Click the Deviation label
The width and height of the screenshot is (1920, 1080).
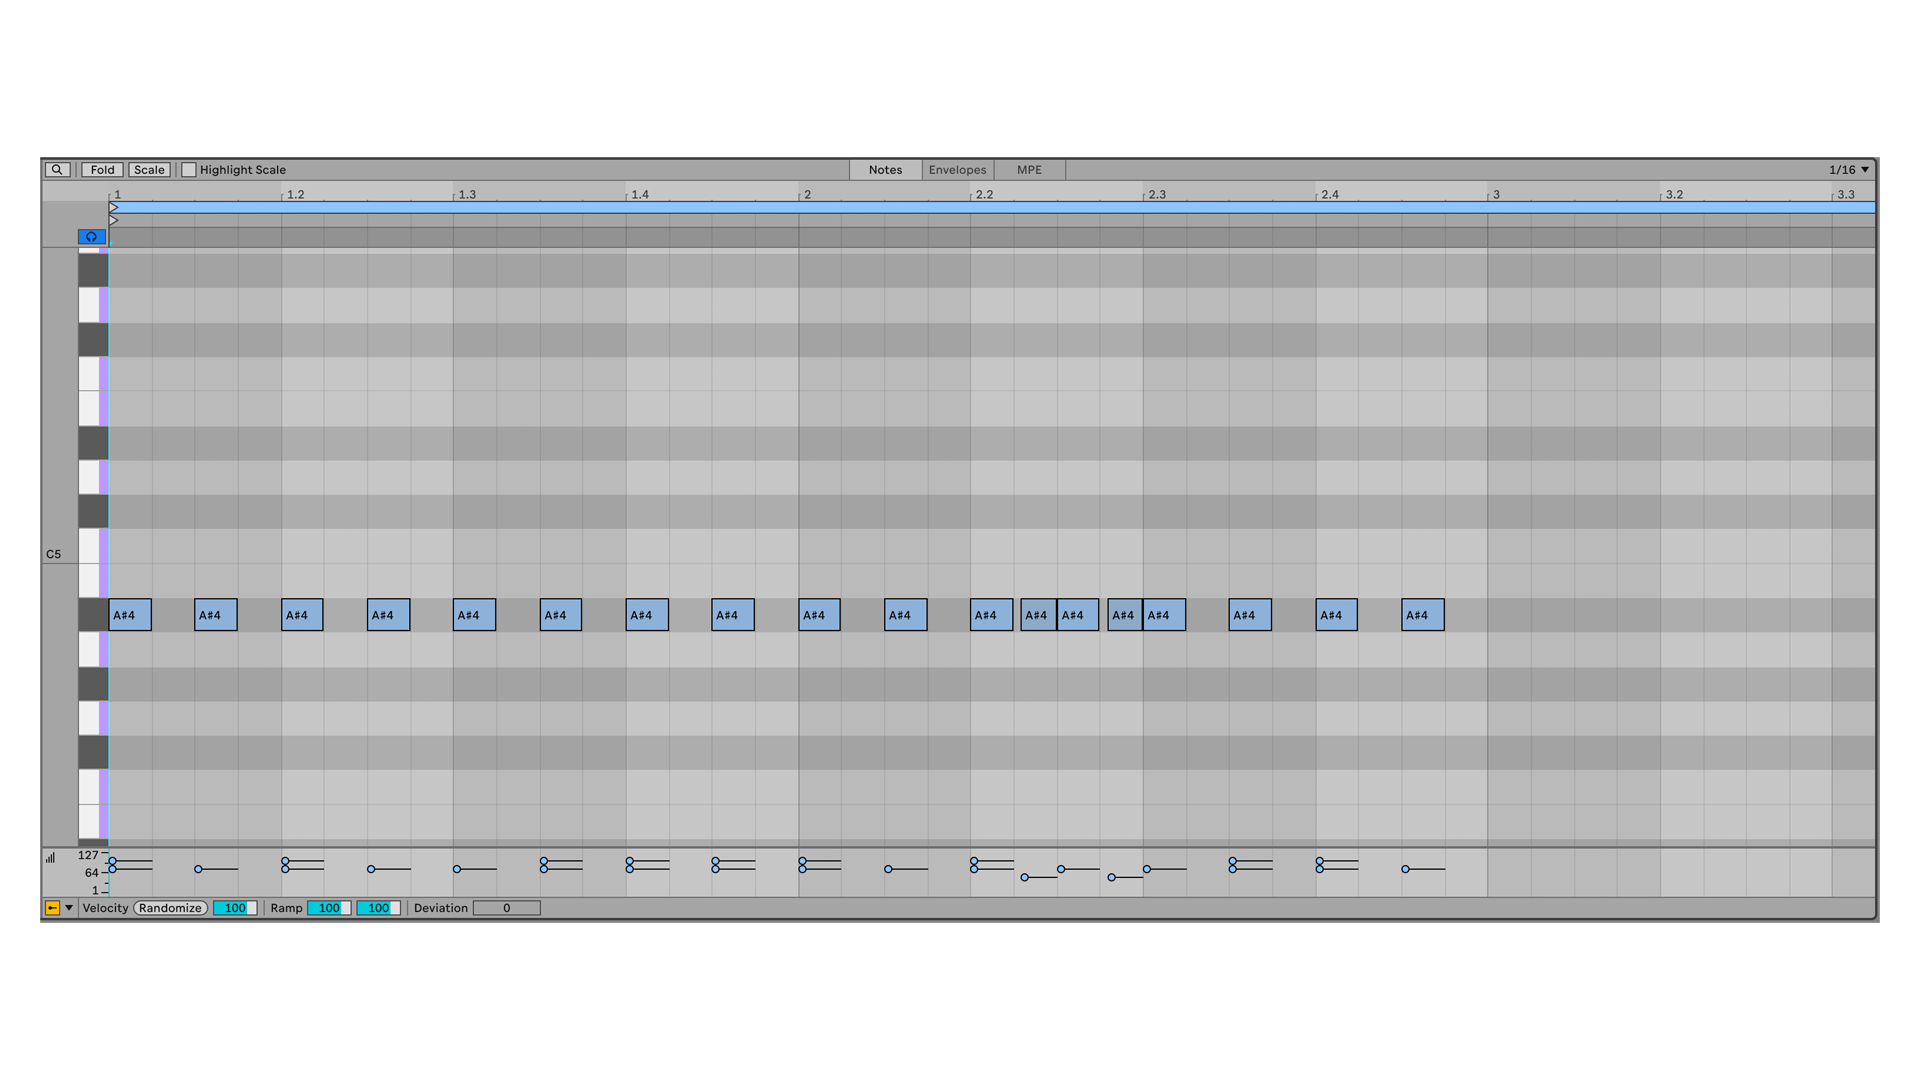click(x=440, y=908)
